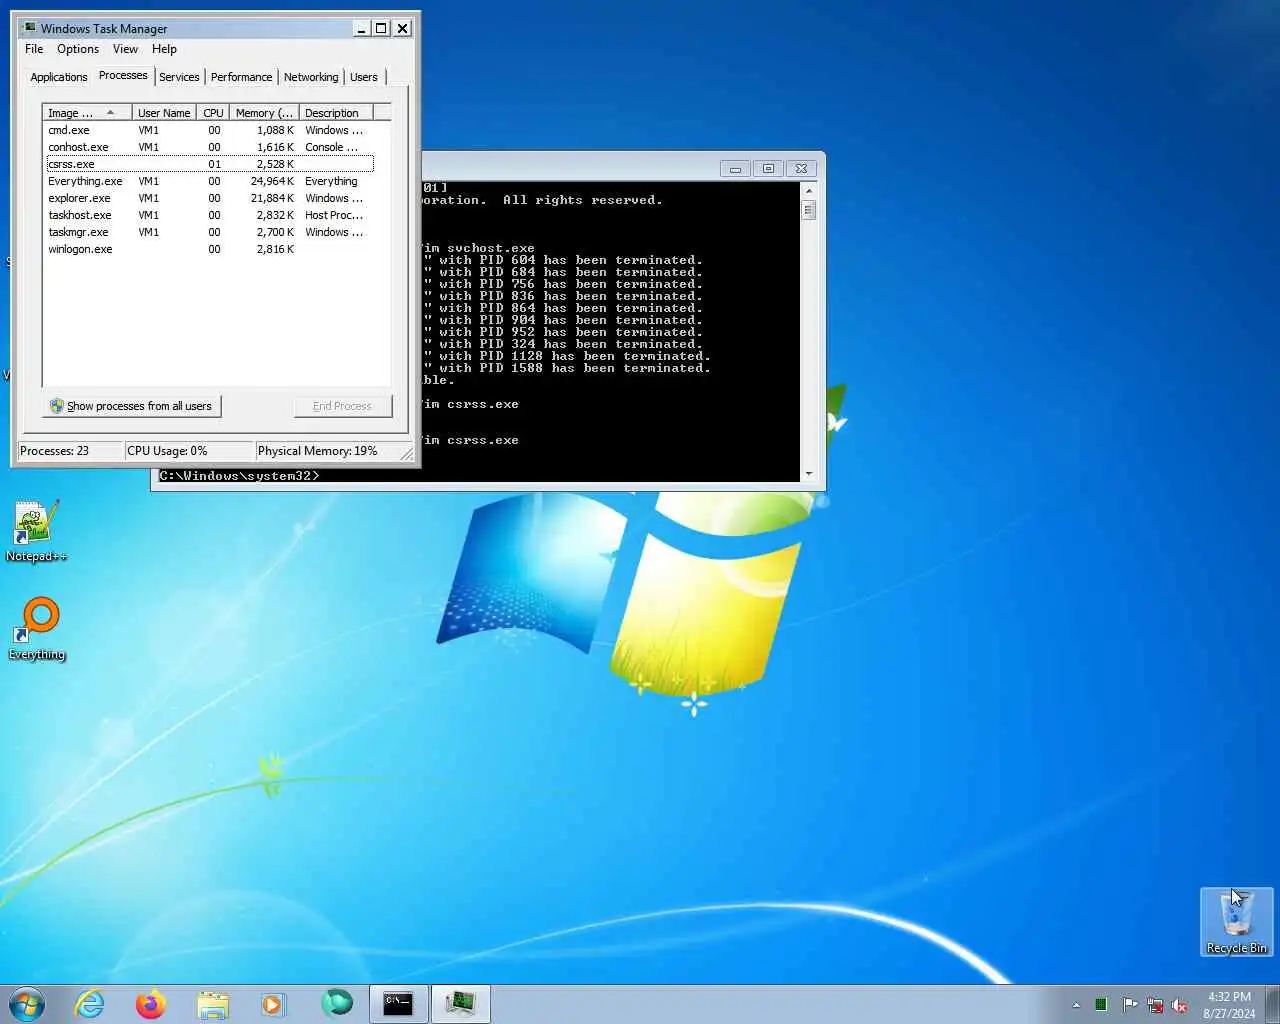Click the Command Prompt scrollbar thumb
This screenshot has height=1024, width=1280.
[x=809, y=209]
